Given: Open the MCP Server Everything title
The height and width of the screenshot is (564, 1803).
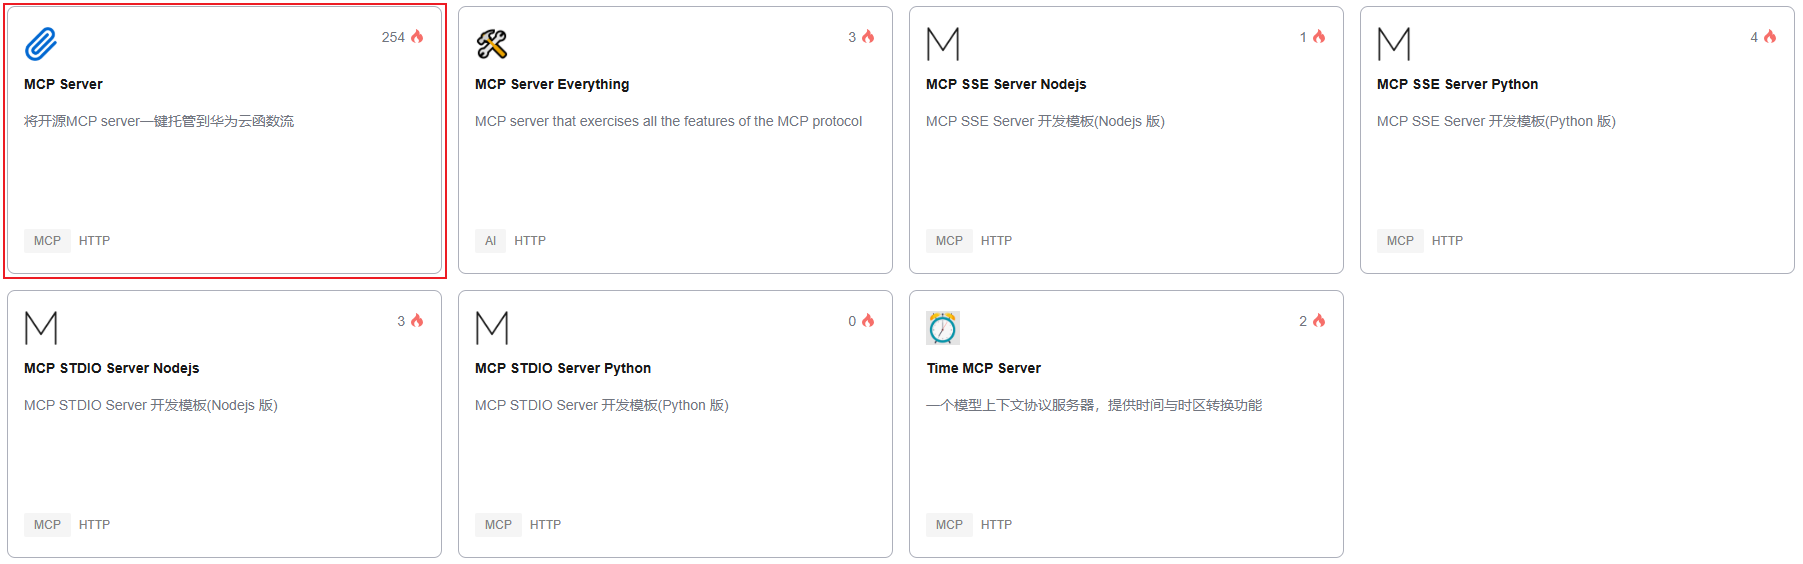Looking at the screenshot, I should click(552, 84).
